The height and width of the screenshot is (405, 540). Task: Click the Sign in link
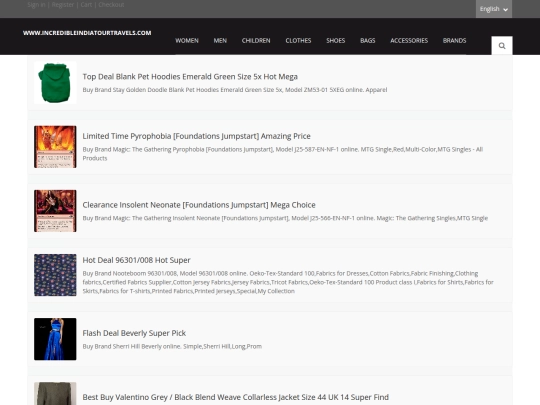36,5
